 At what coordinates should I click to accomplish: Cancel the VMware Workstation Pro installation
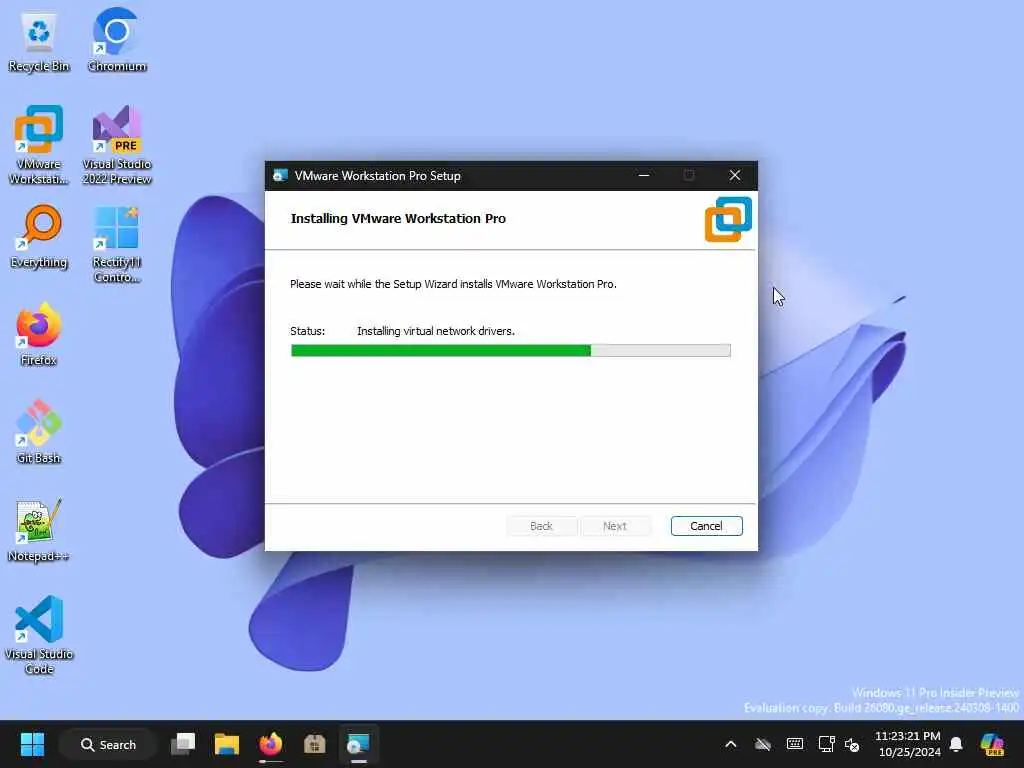pyautogui.click(x=707, y=526)
